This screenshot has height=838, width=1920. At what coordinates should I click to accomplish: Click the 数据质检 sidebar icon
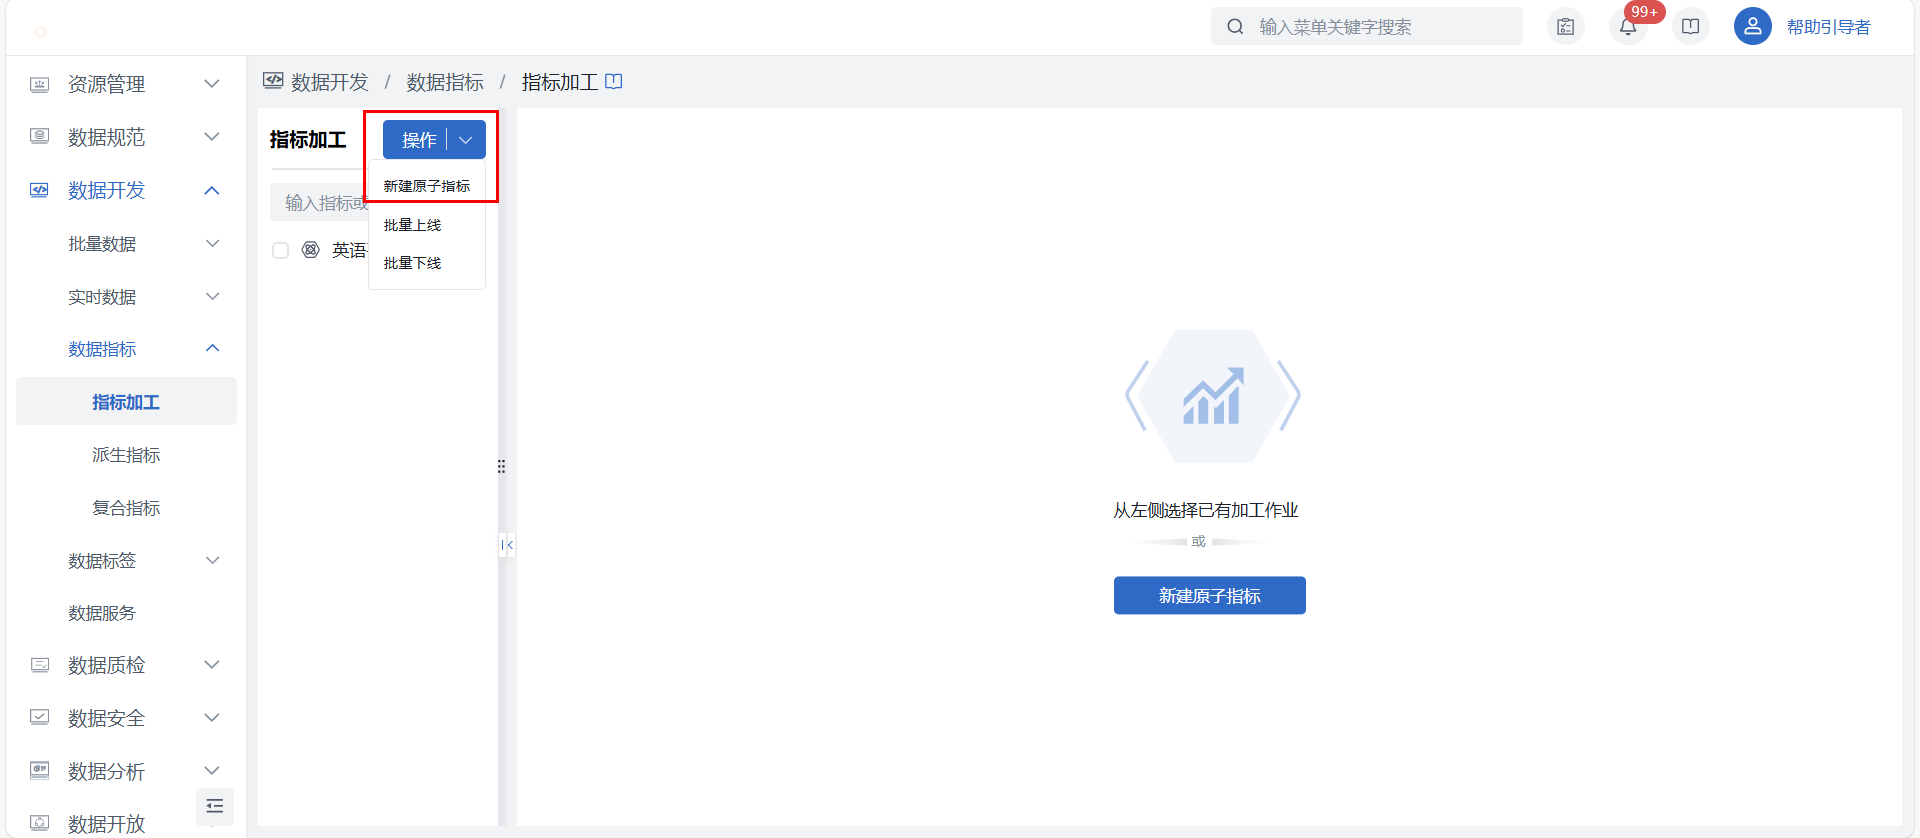(40, 665)
